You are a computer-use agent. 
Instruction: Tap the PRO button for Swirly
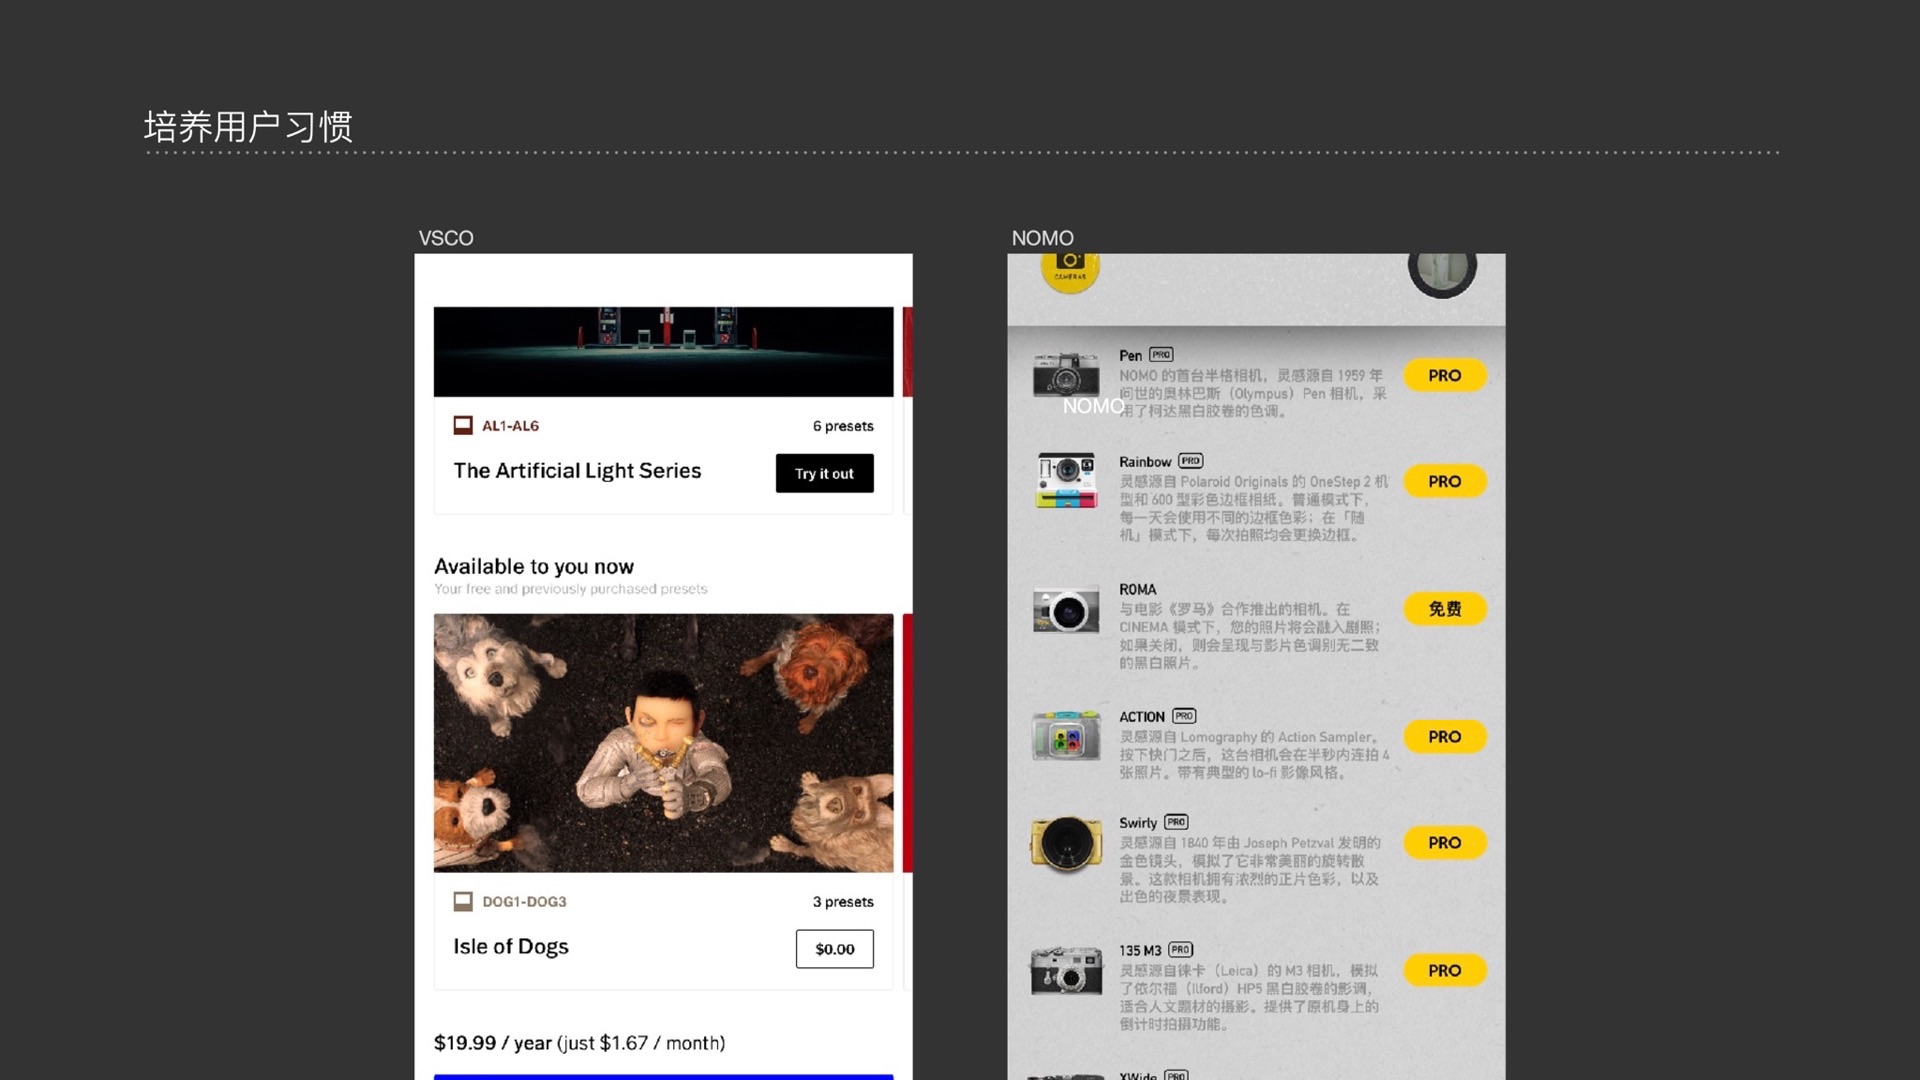[x=1444, y=843]
